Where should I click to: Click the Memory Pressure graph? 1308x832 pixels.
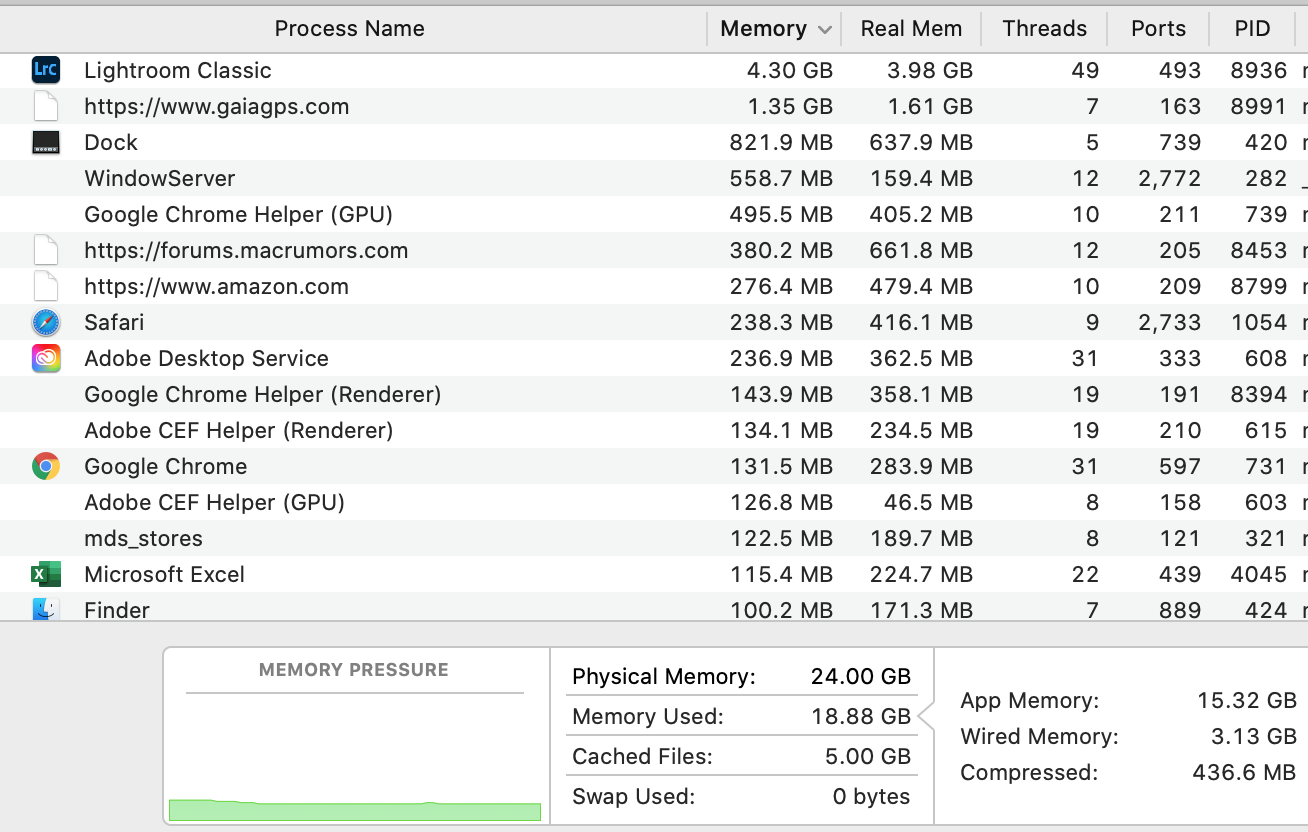(355, 757)
